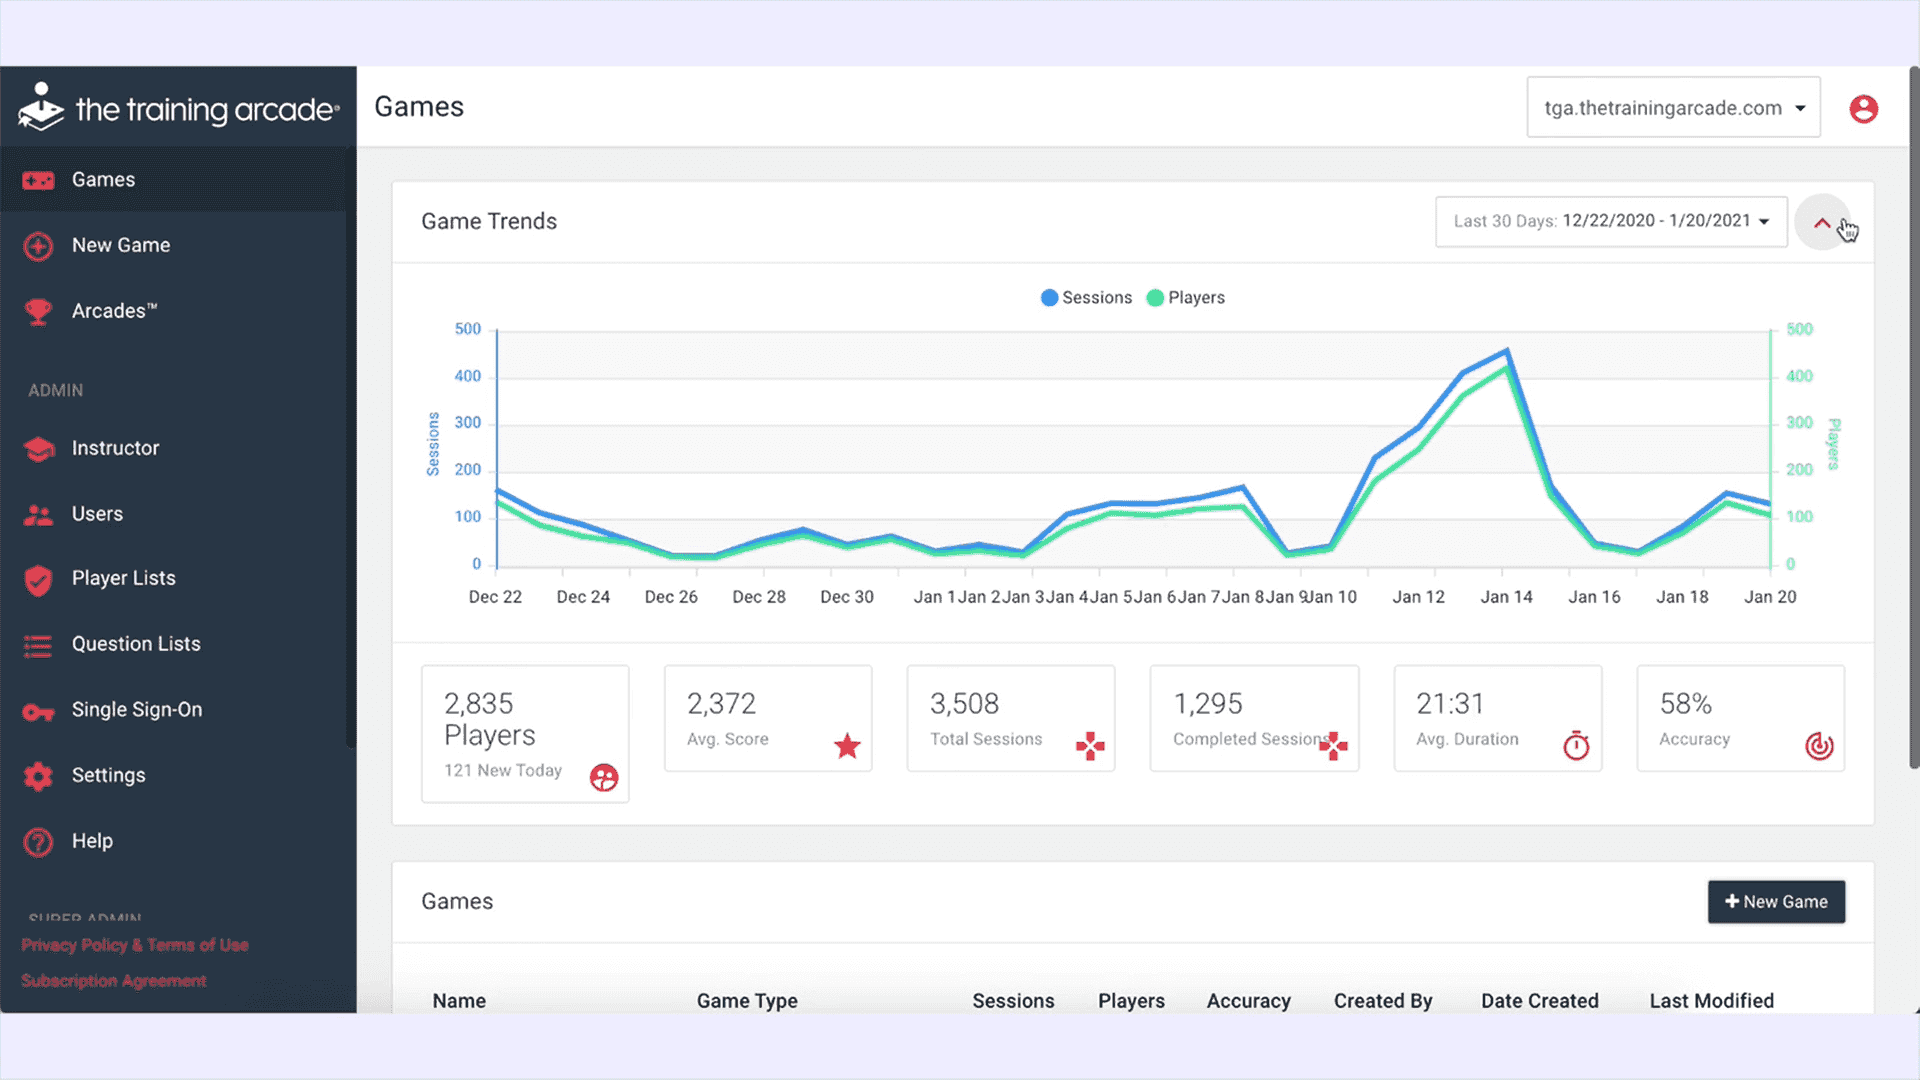Click the Jan 14 label on chart axis
The width and height of the screenshot is (1920, 1080).
click(x=1506, y=597)
